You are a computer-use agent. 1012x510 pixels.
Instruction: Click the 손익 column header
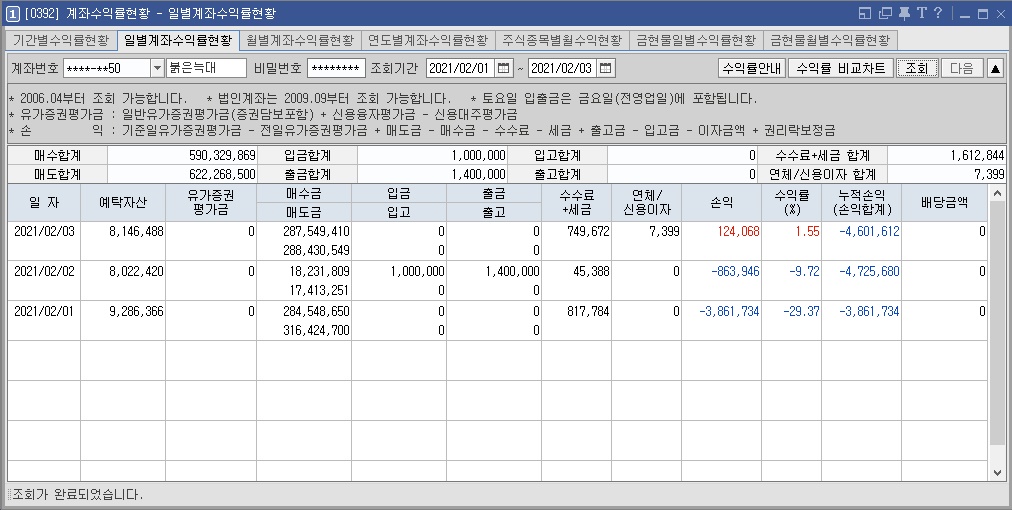click(721, 202)
